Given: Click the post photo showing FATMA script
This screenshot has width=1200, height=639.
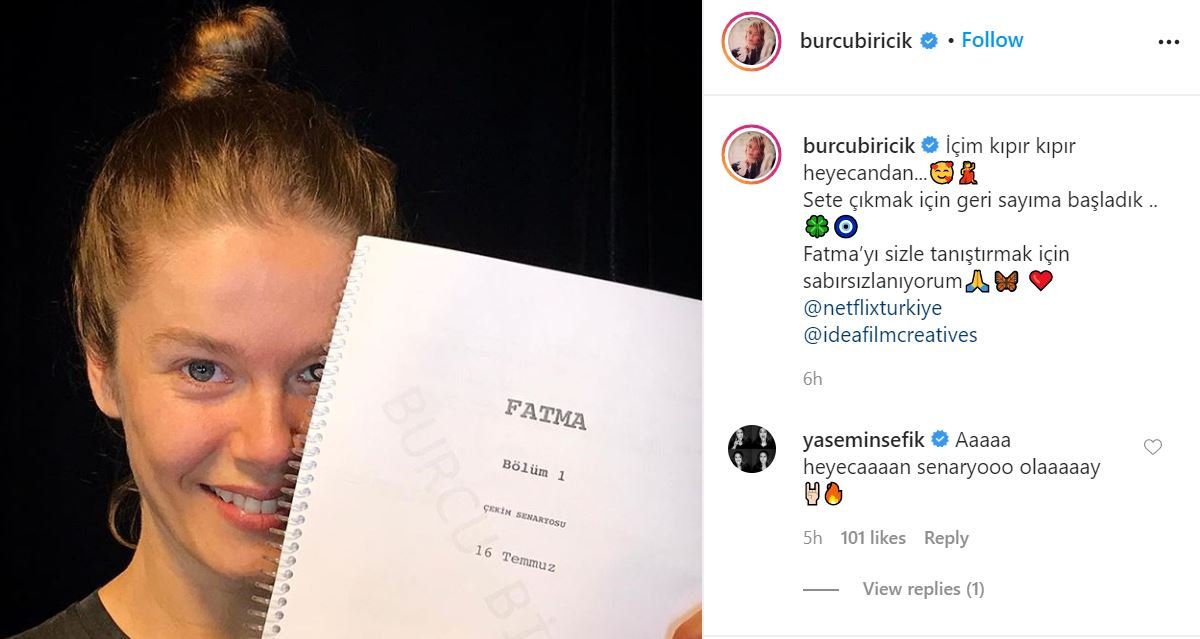Looking at the screenshot, I should 351,319.
